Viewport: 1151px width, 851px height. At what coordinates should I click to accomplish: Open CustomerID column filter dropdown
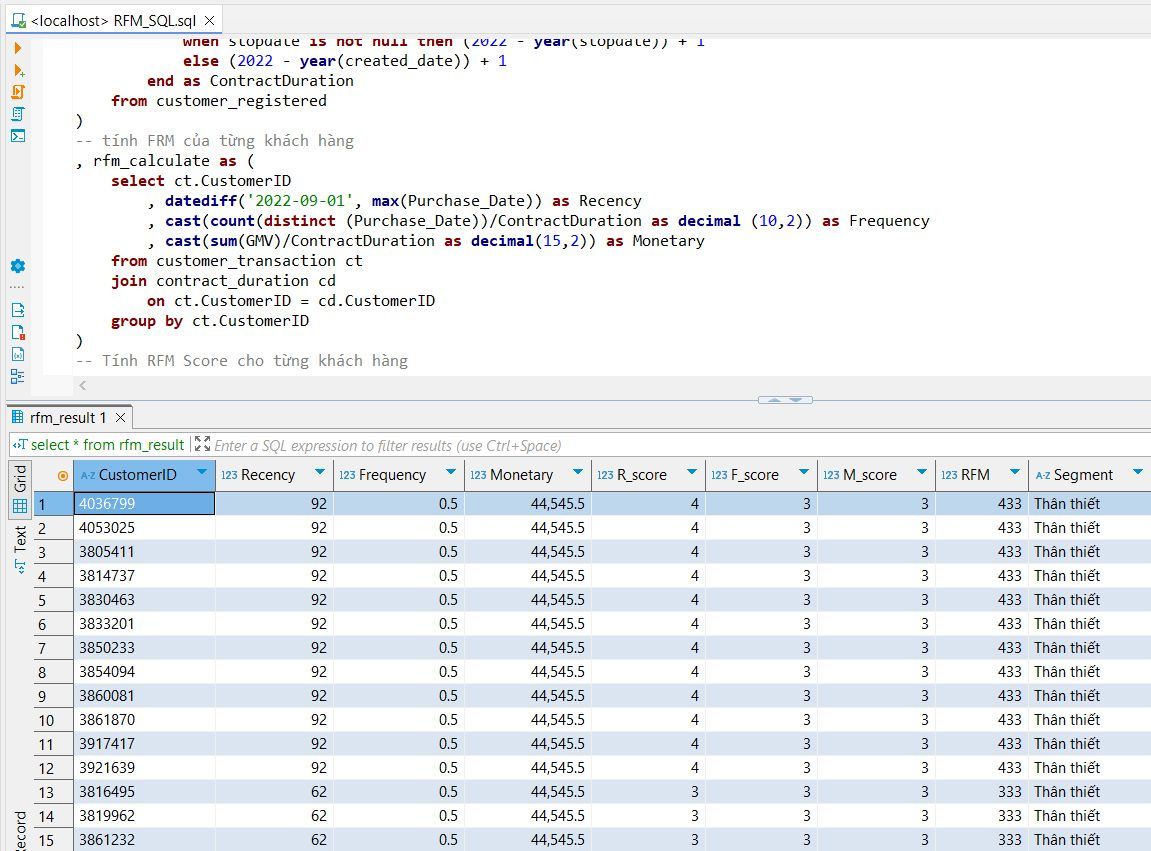pyautogui.click(x=202, y=472)
